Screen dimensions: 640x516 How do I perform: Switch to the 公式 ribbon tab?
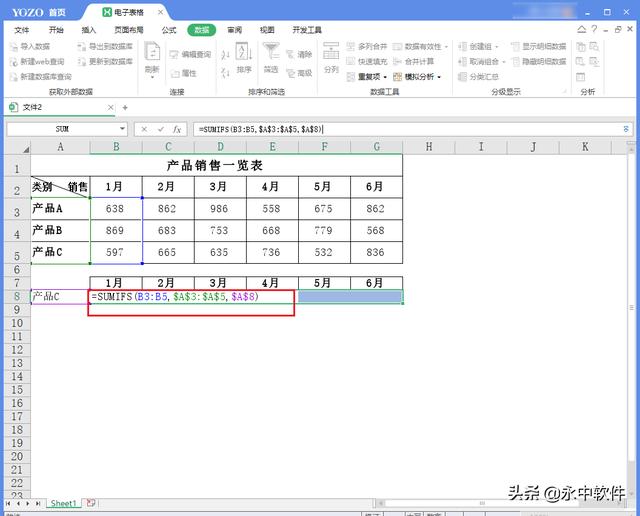(169, 30)
